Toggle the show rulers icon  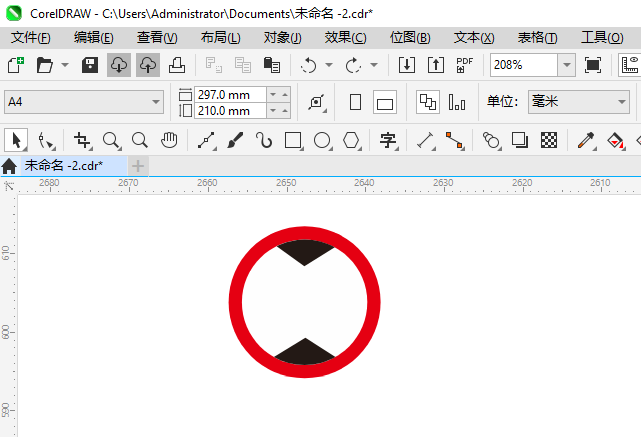[630, 65]
